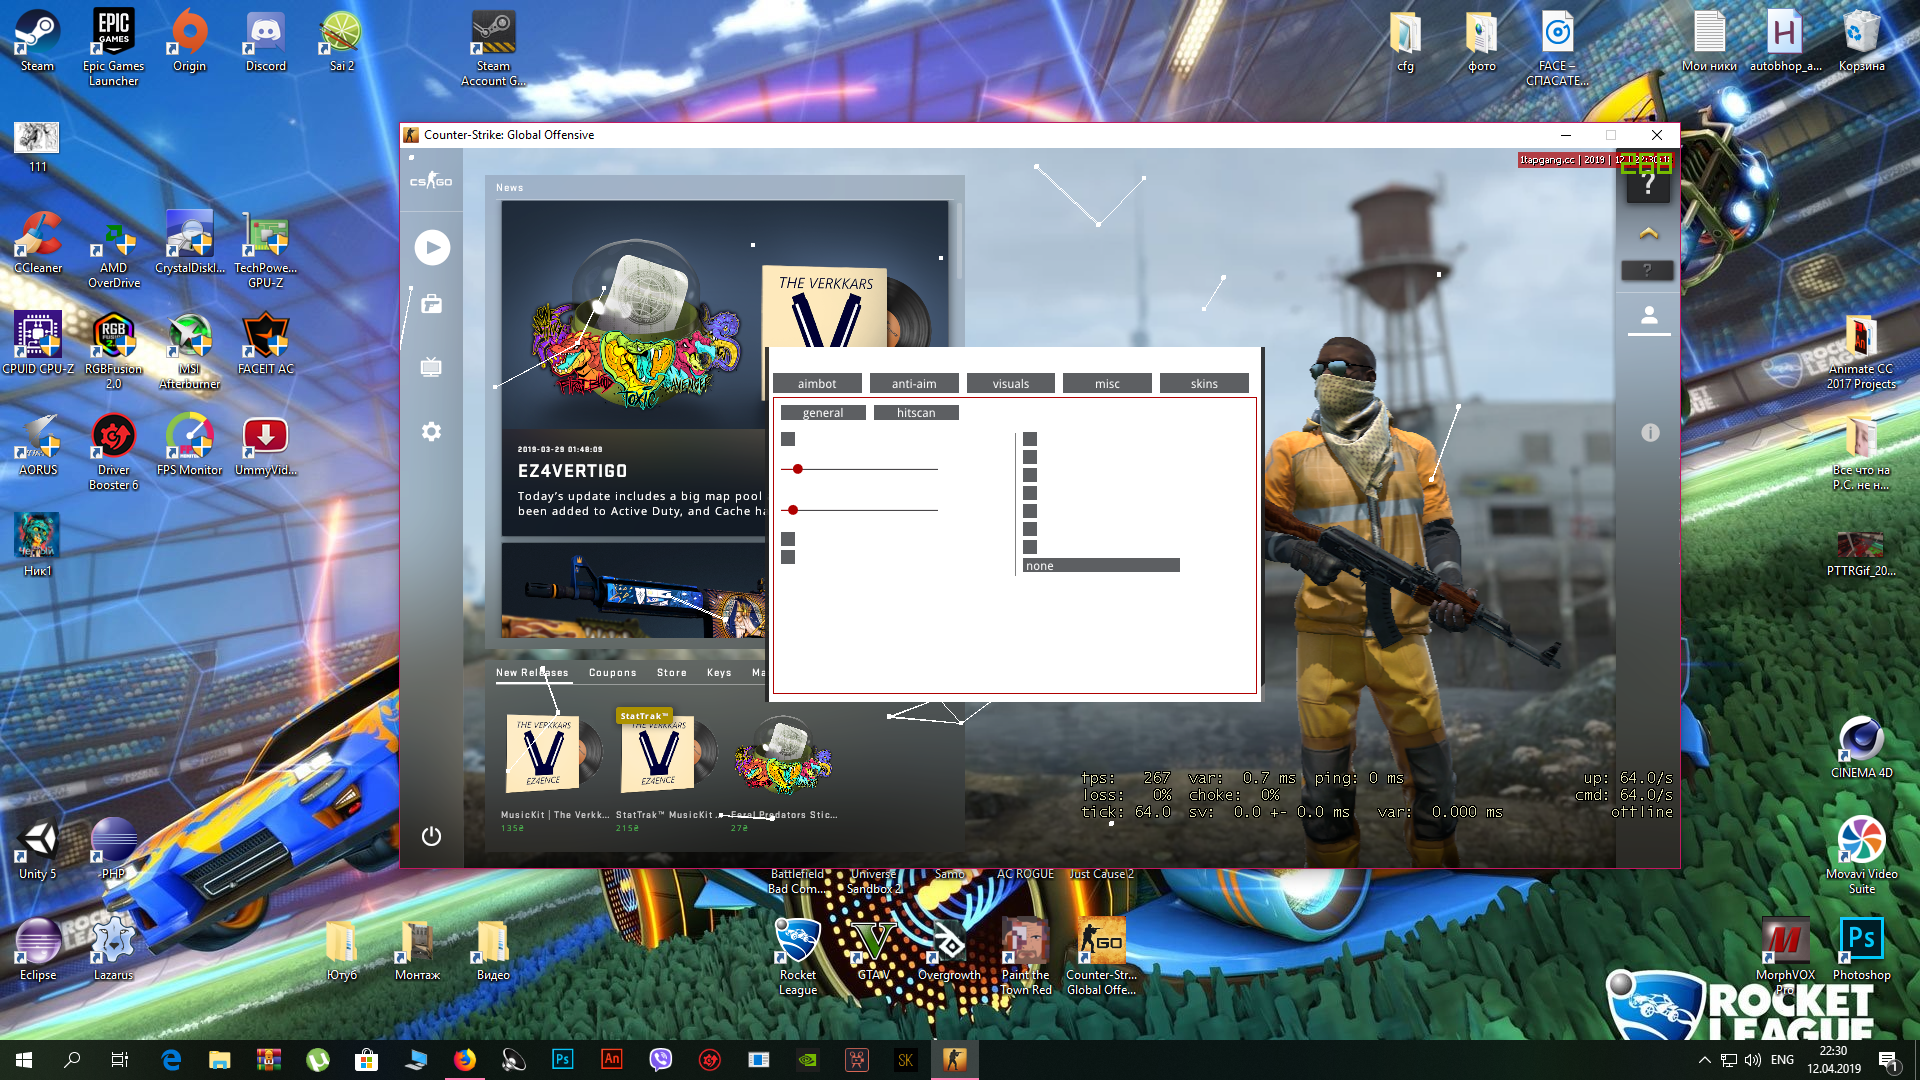Image resolution: width=1920 pixels, height=1080 pixels.
Task: Show hidden system tray icons chevron
Action: pos(1704,1060)
